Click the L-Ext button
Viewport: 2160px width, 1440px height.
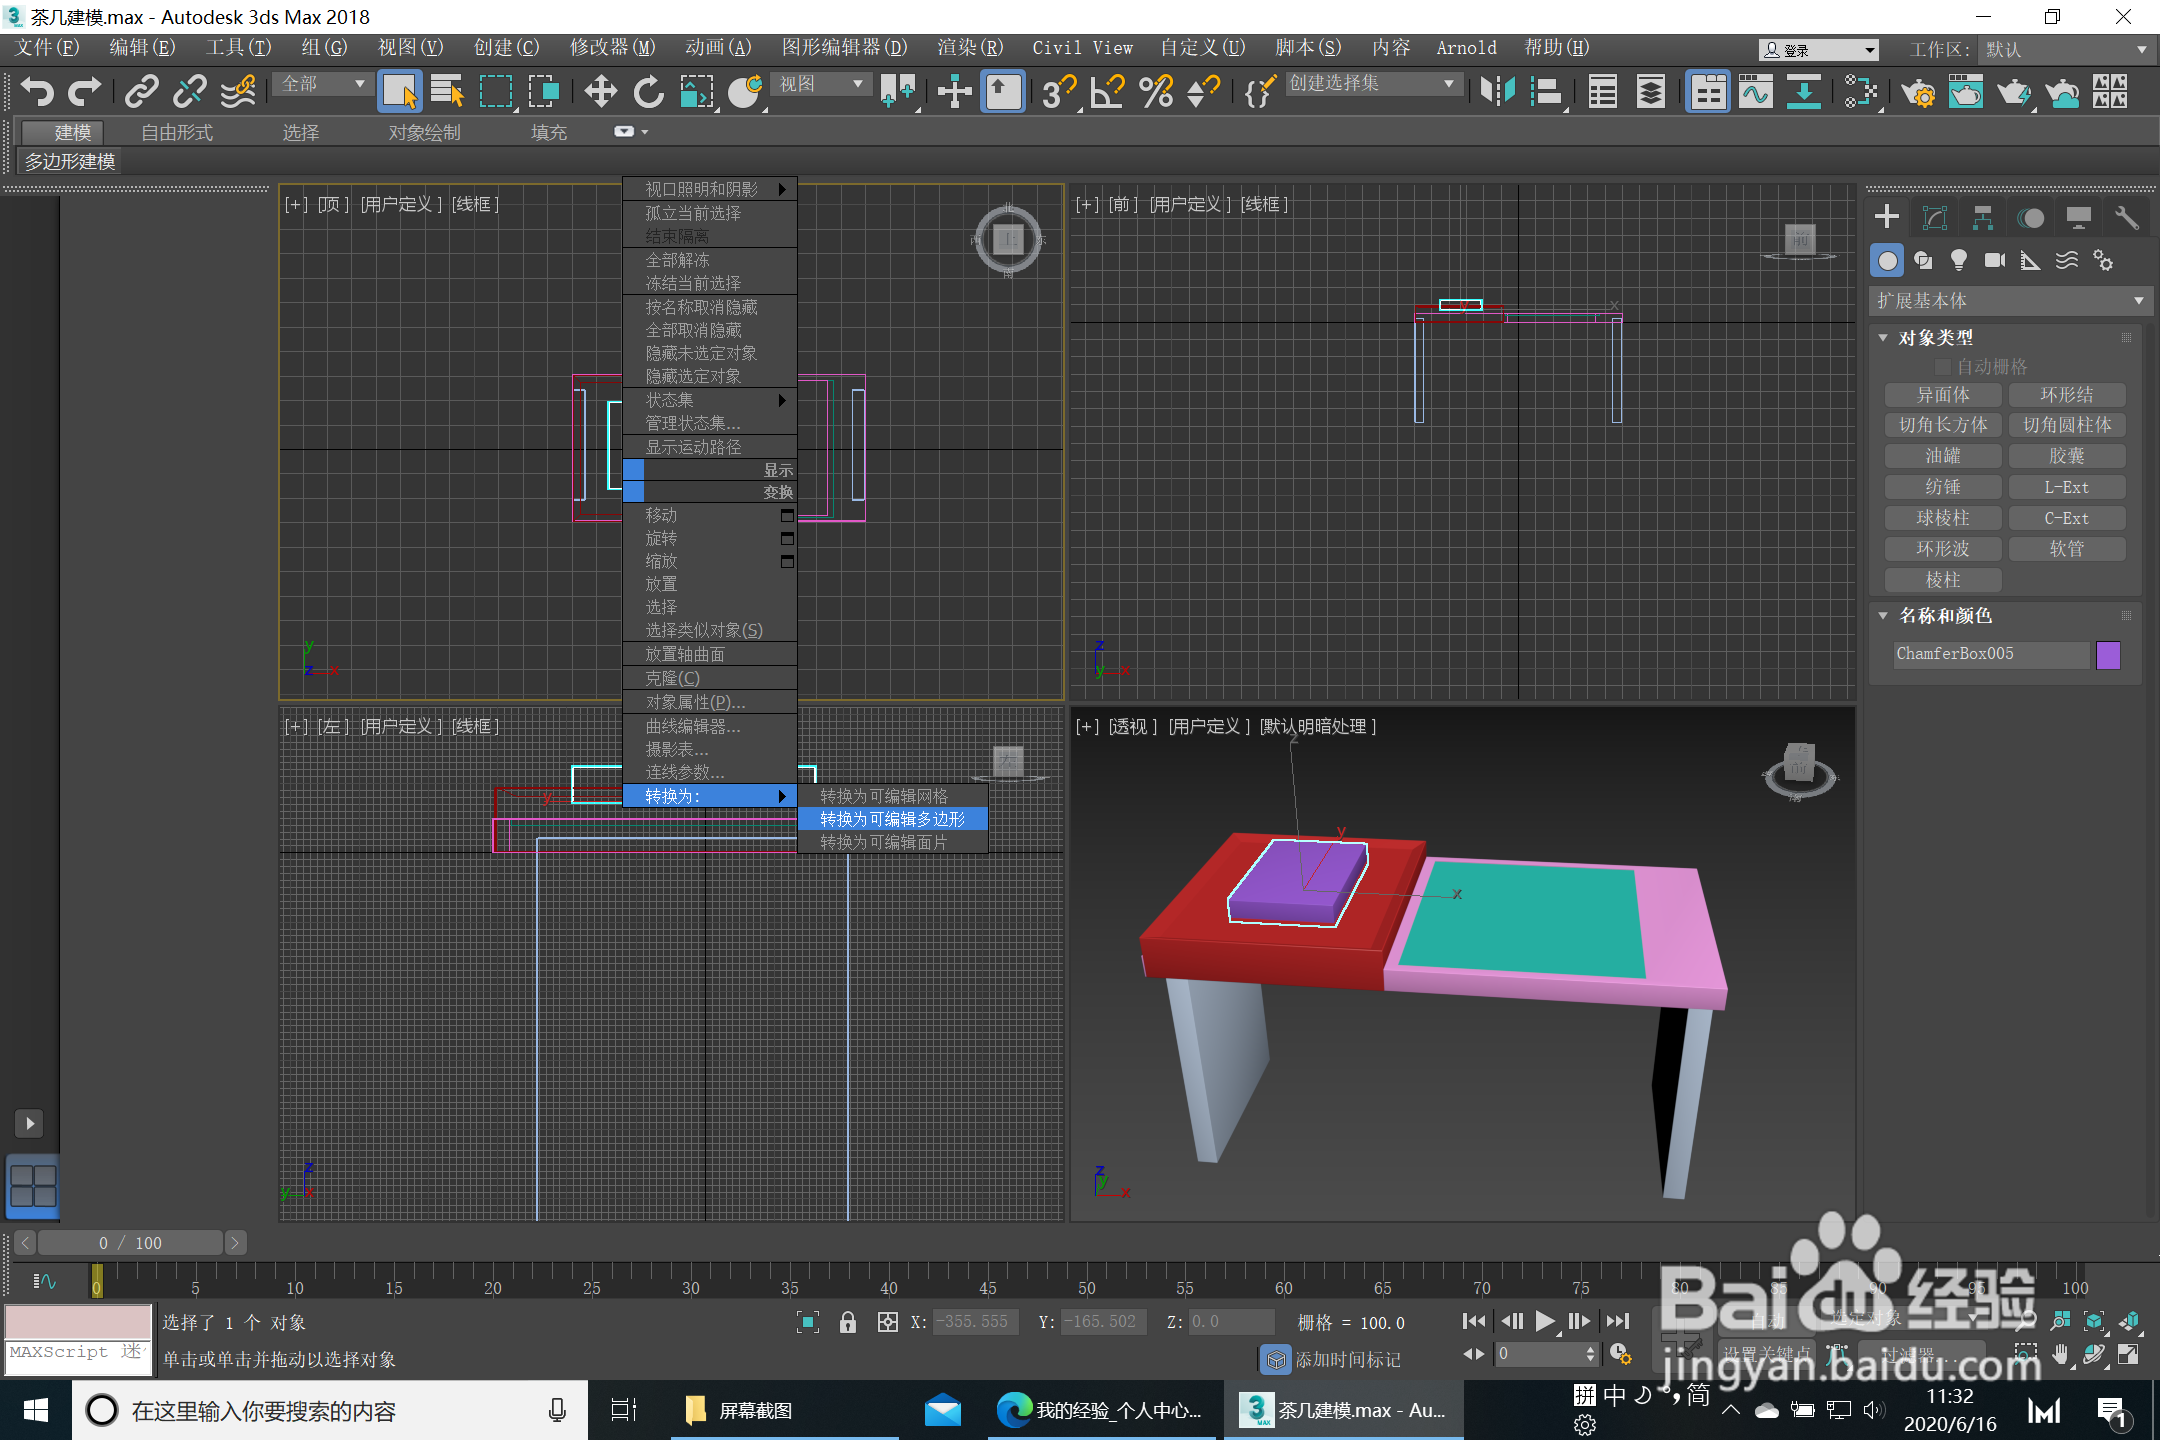click(2067, 487)
